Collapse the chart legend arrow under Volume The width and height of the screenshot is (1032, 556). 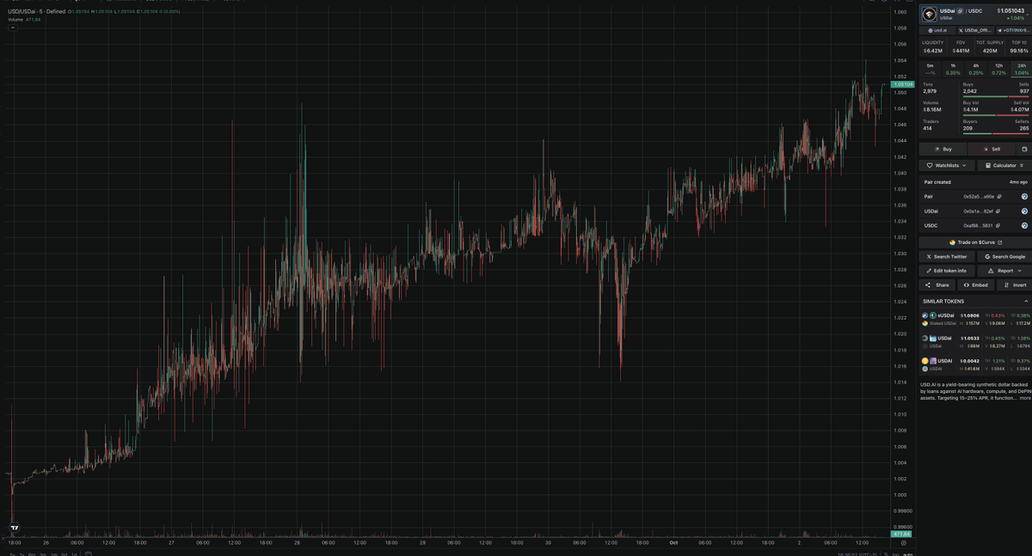pos(12,28)
